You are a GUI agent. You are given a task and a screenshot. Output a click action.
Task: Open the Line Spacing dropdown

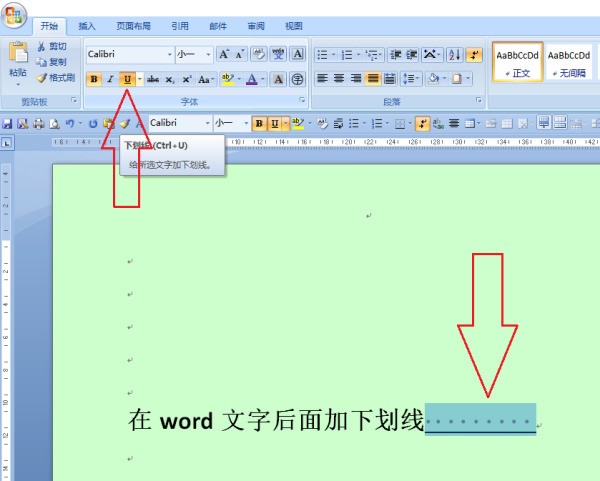coord(411,79)
